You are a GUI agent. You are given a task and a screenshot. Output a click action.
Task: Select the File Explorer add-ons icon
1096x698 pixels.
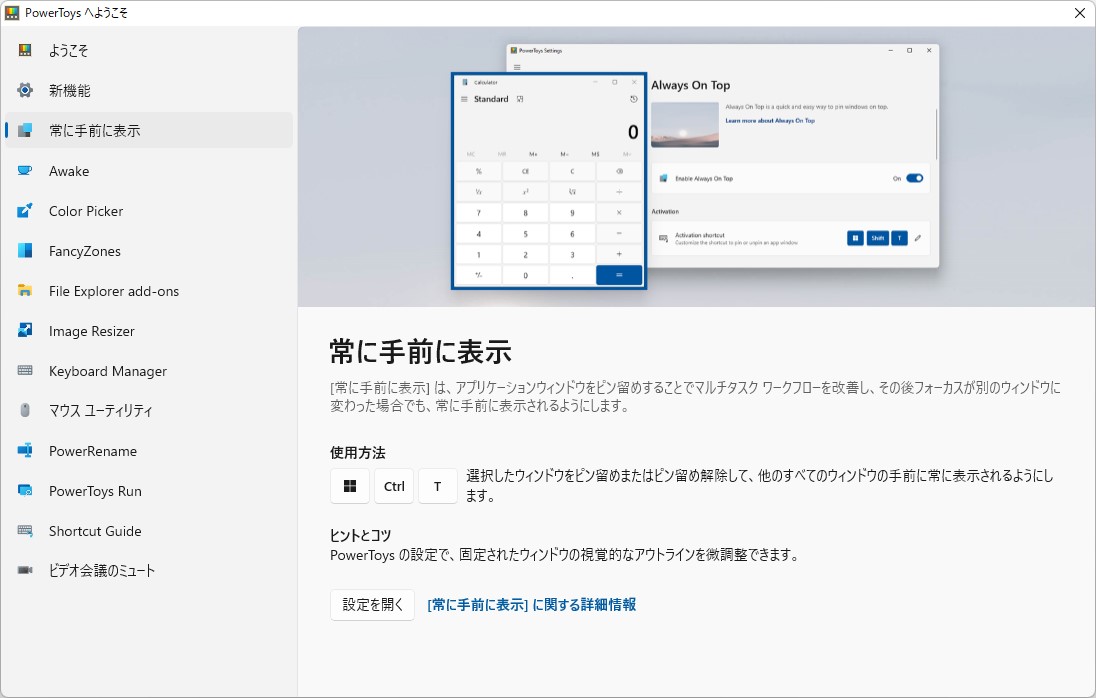(x=27, y=291)
